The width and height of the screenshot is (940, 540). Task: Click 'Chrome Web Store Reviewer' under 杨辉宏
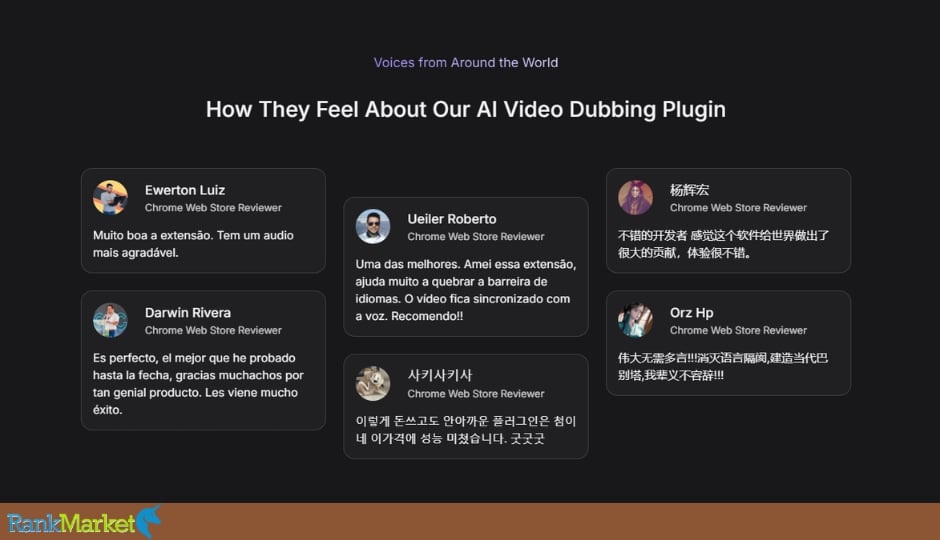[738, 207]
